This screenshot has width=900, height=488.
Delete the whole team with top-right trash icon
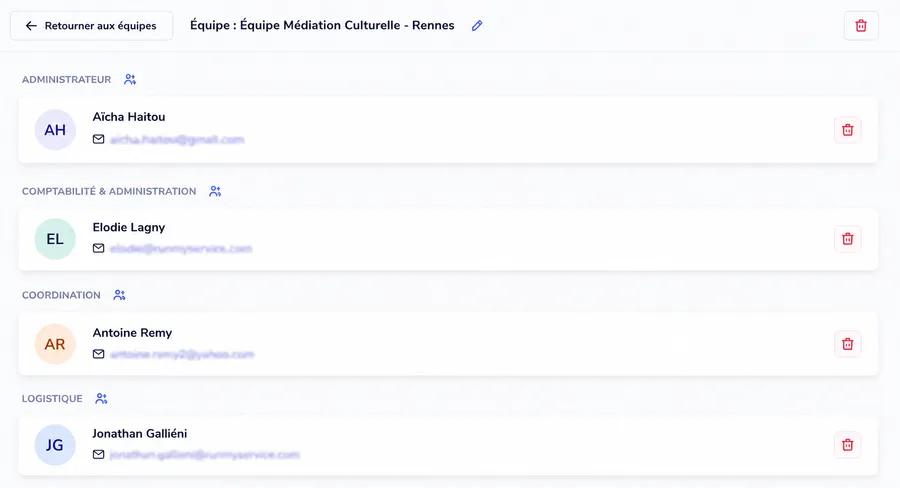861,26
